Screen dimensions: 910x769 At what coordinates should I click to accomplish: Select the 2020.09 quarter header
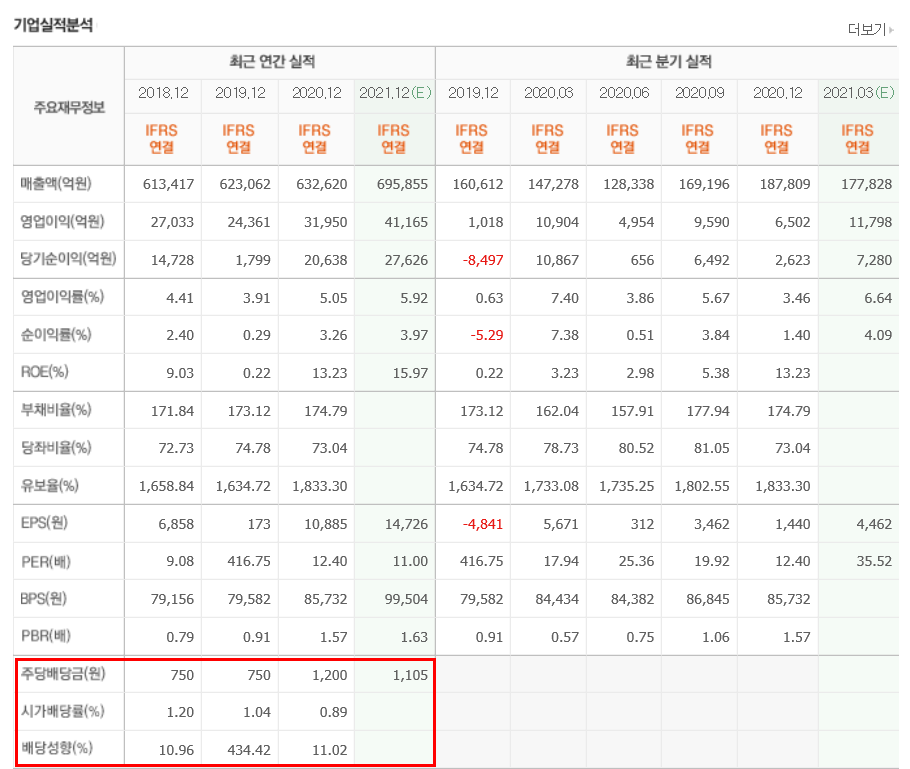(x=699, y=93)
